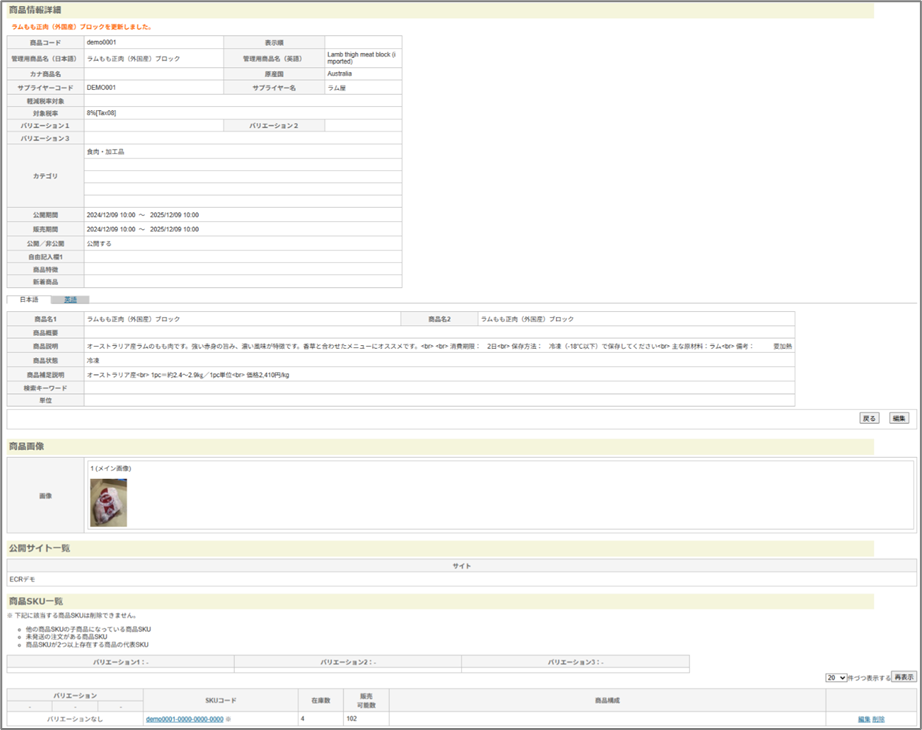This screenshot has height=730, width=922.
Task: Click the 公開サイト一覧 section heading
Action: tap(39, 548)
